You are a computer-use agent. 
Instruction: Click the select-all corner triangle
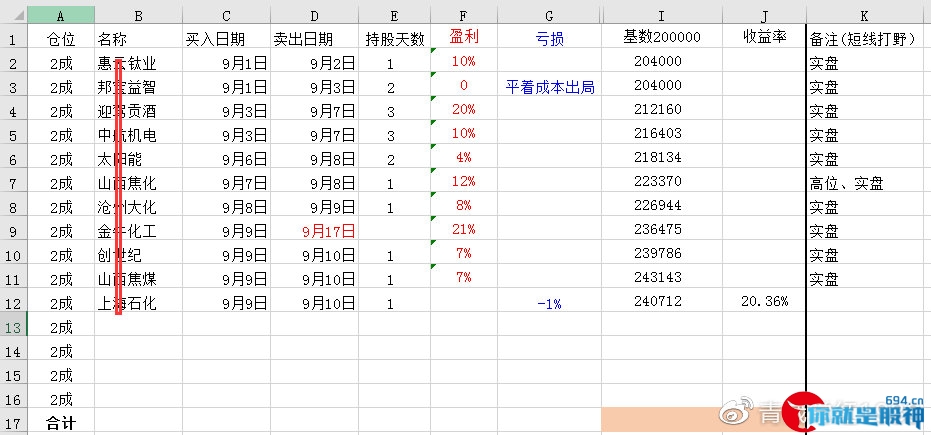point(18,15)
